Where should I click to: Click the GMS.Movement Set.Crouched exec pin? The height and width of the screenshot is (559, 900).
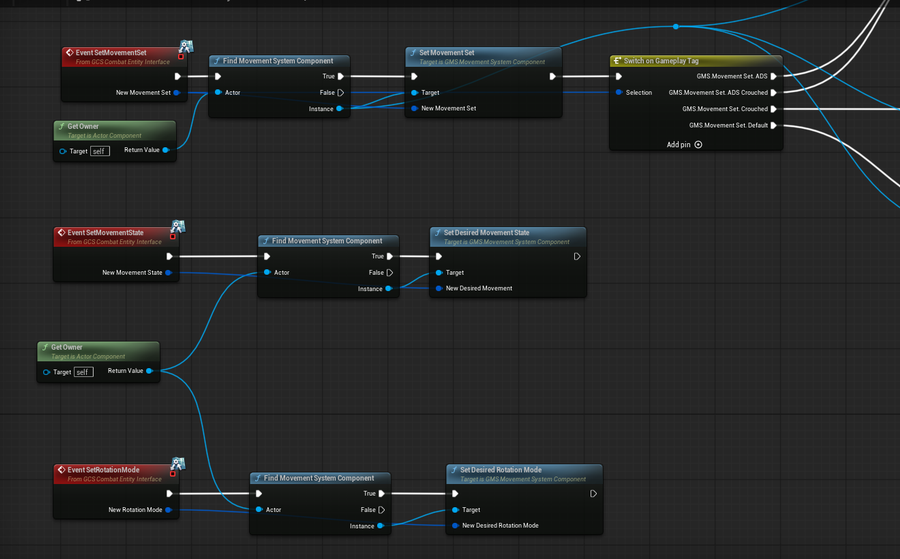click(x=774, y=109)
